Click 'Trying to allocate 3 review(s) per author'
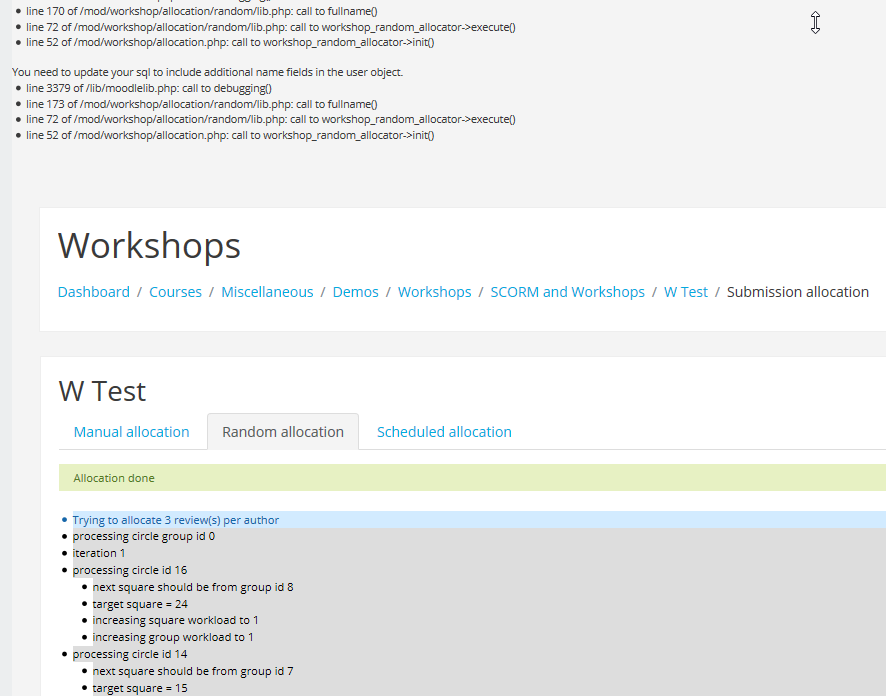The height and width of the screenshot is (696, 886). pos(176,520)
